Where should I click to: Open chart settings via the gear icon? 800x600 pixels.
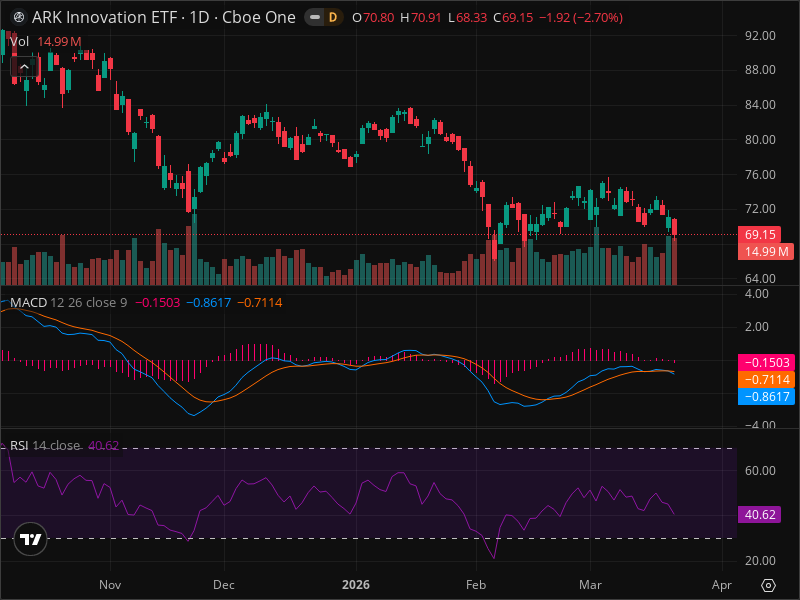pyautogui.click(x=768, y=585)
